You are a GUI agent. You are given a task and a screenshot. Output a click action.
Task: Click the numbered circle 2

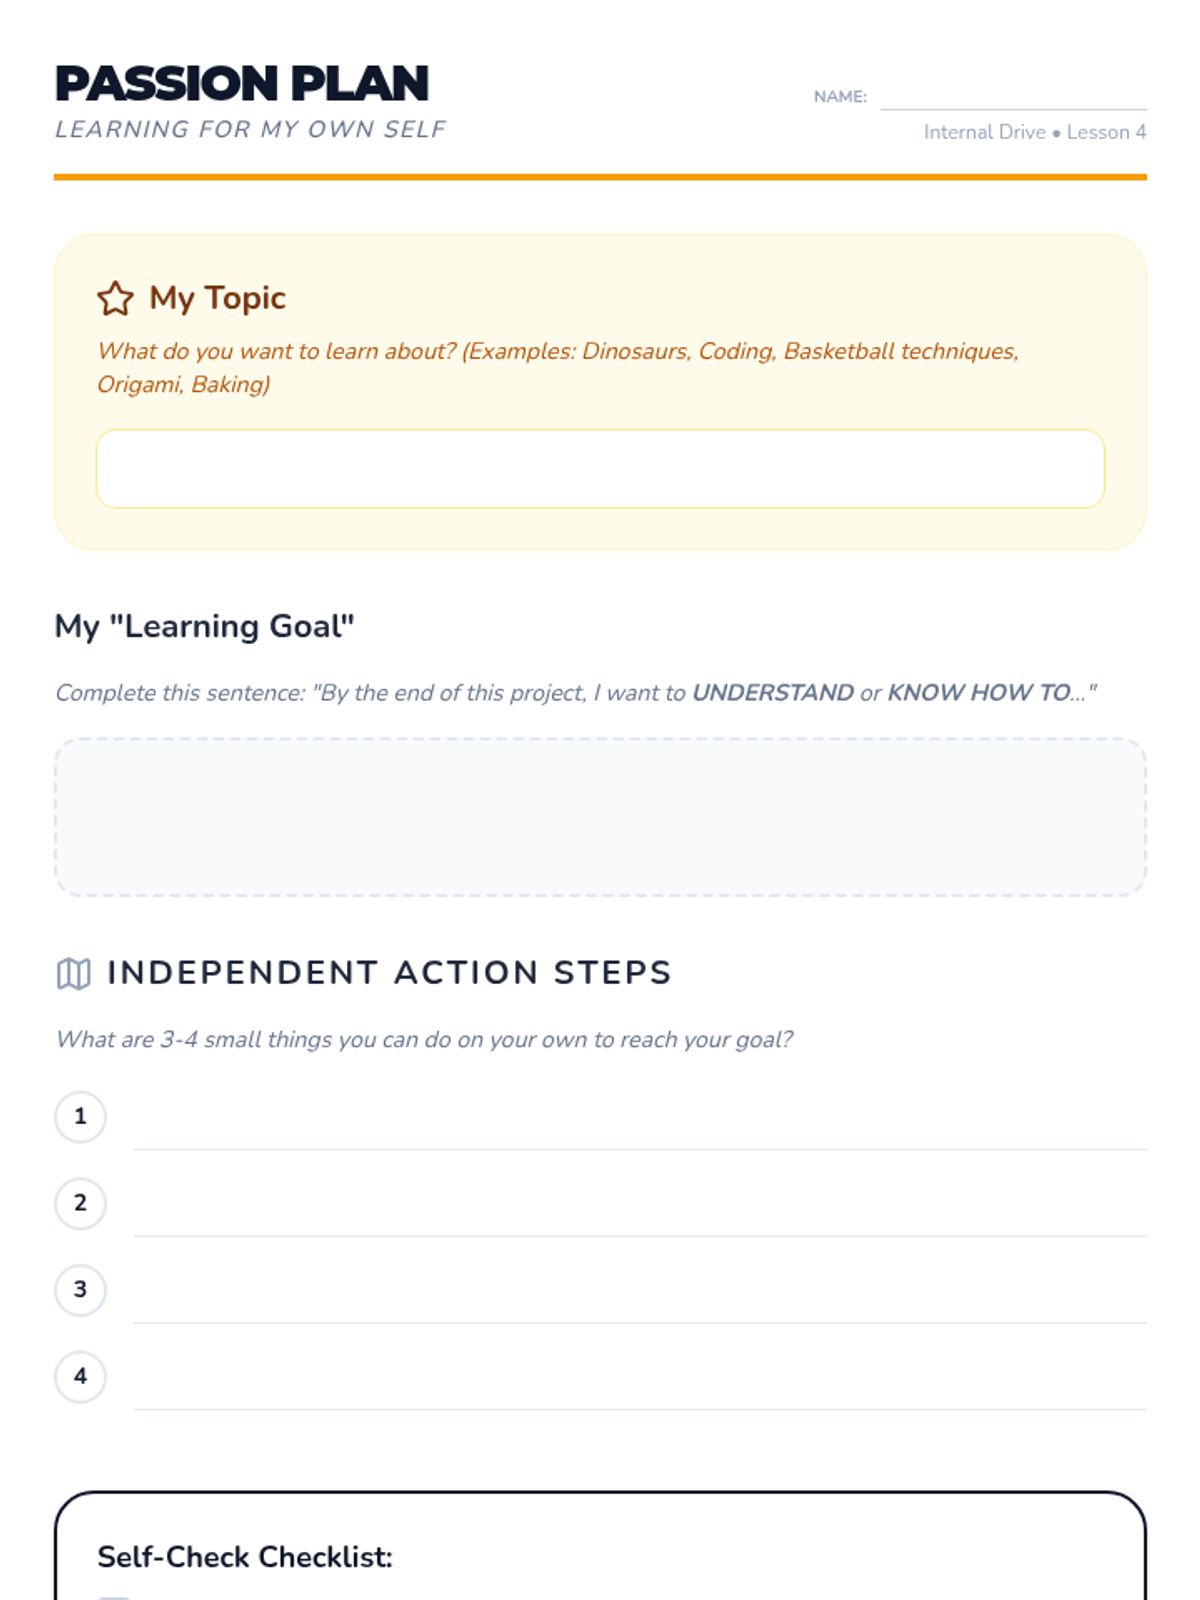point(80,1203)
